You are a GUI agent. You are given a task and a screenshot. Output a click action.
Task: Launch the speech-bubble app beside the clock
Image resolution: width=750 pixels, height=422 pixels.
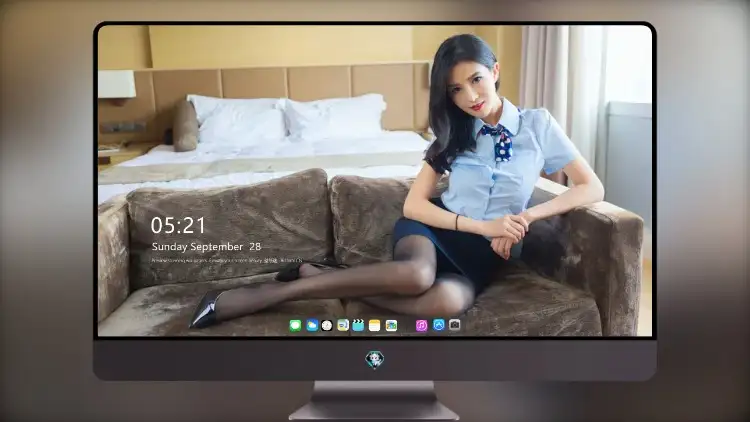pyautogui.click(x=343, y=325)
